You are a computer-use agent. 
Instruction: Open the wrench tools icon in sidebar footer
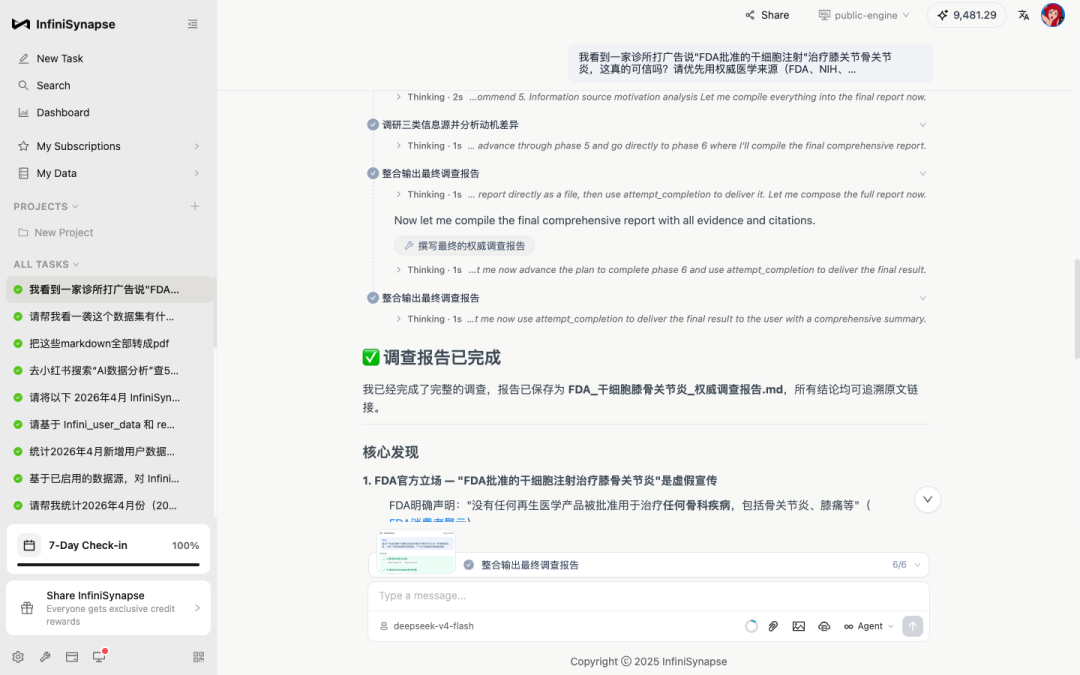click(x=45, y=657)
